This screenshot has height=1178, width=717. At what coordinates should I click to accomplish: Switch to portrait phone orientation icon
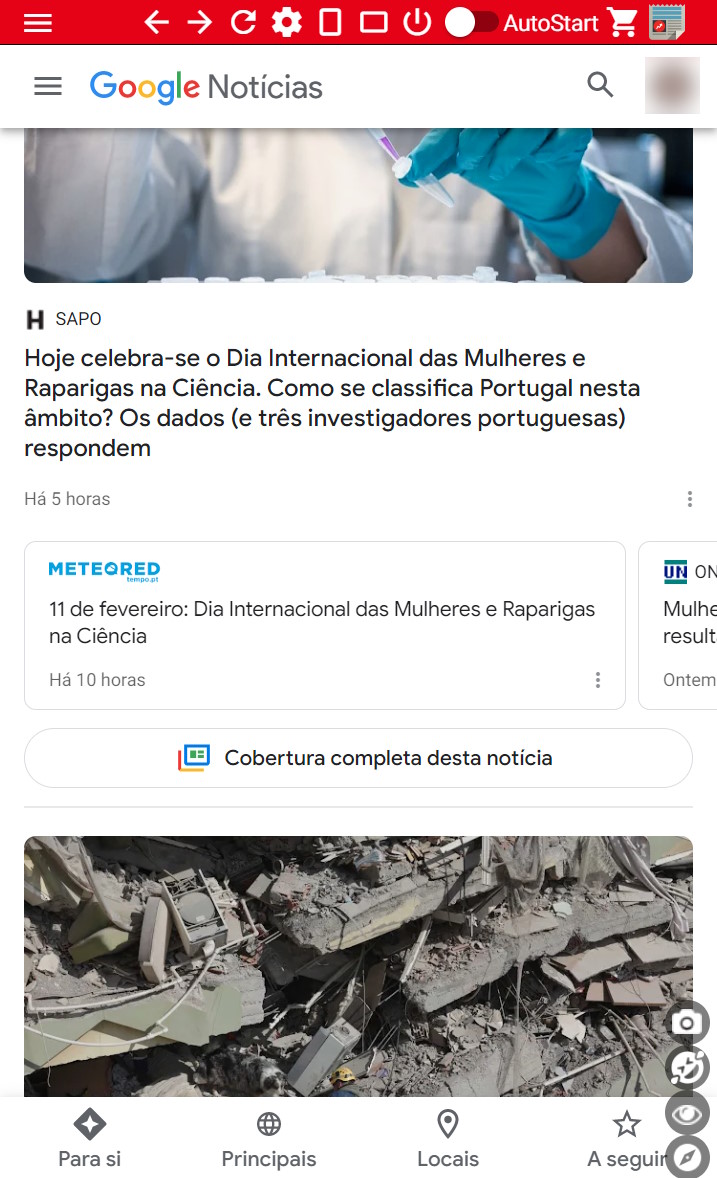[330, 23]
